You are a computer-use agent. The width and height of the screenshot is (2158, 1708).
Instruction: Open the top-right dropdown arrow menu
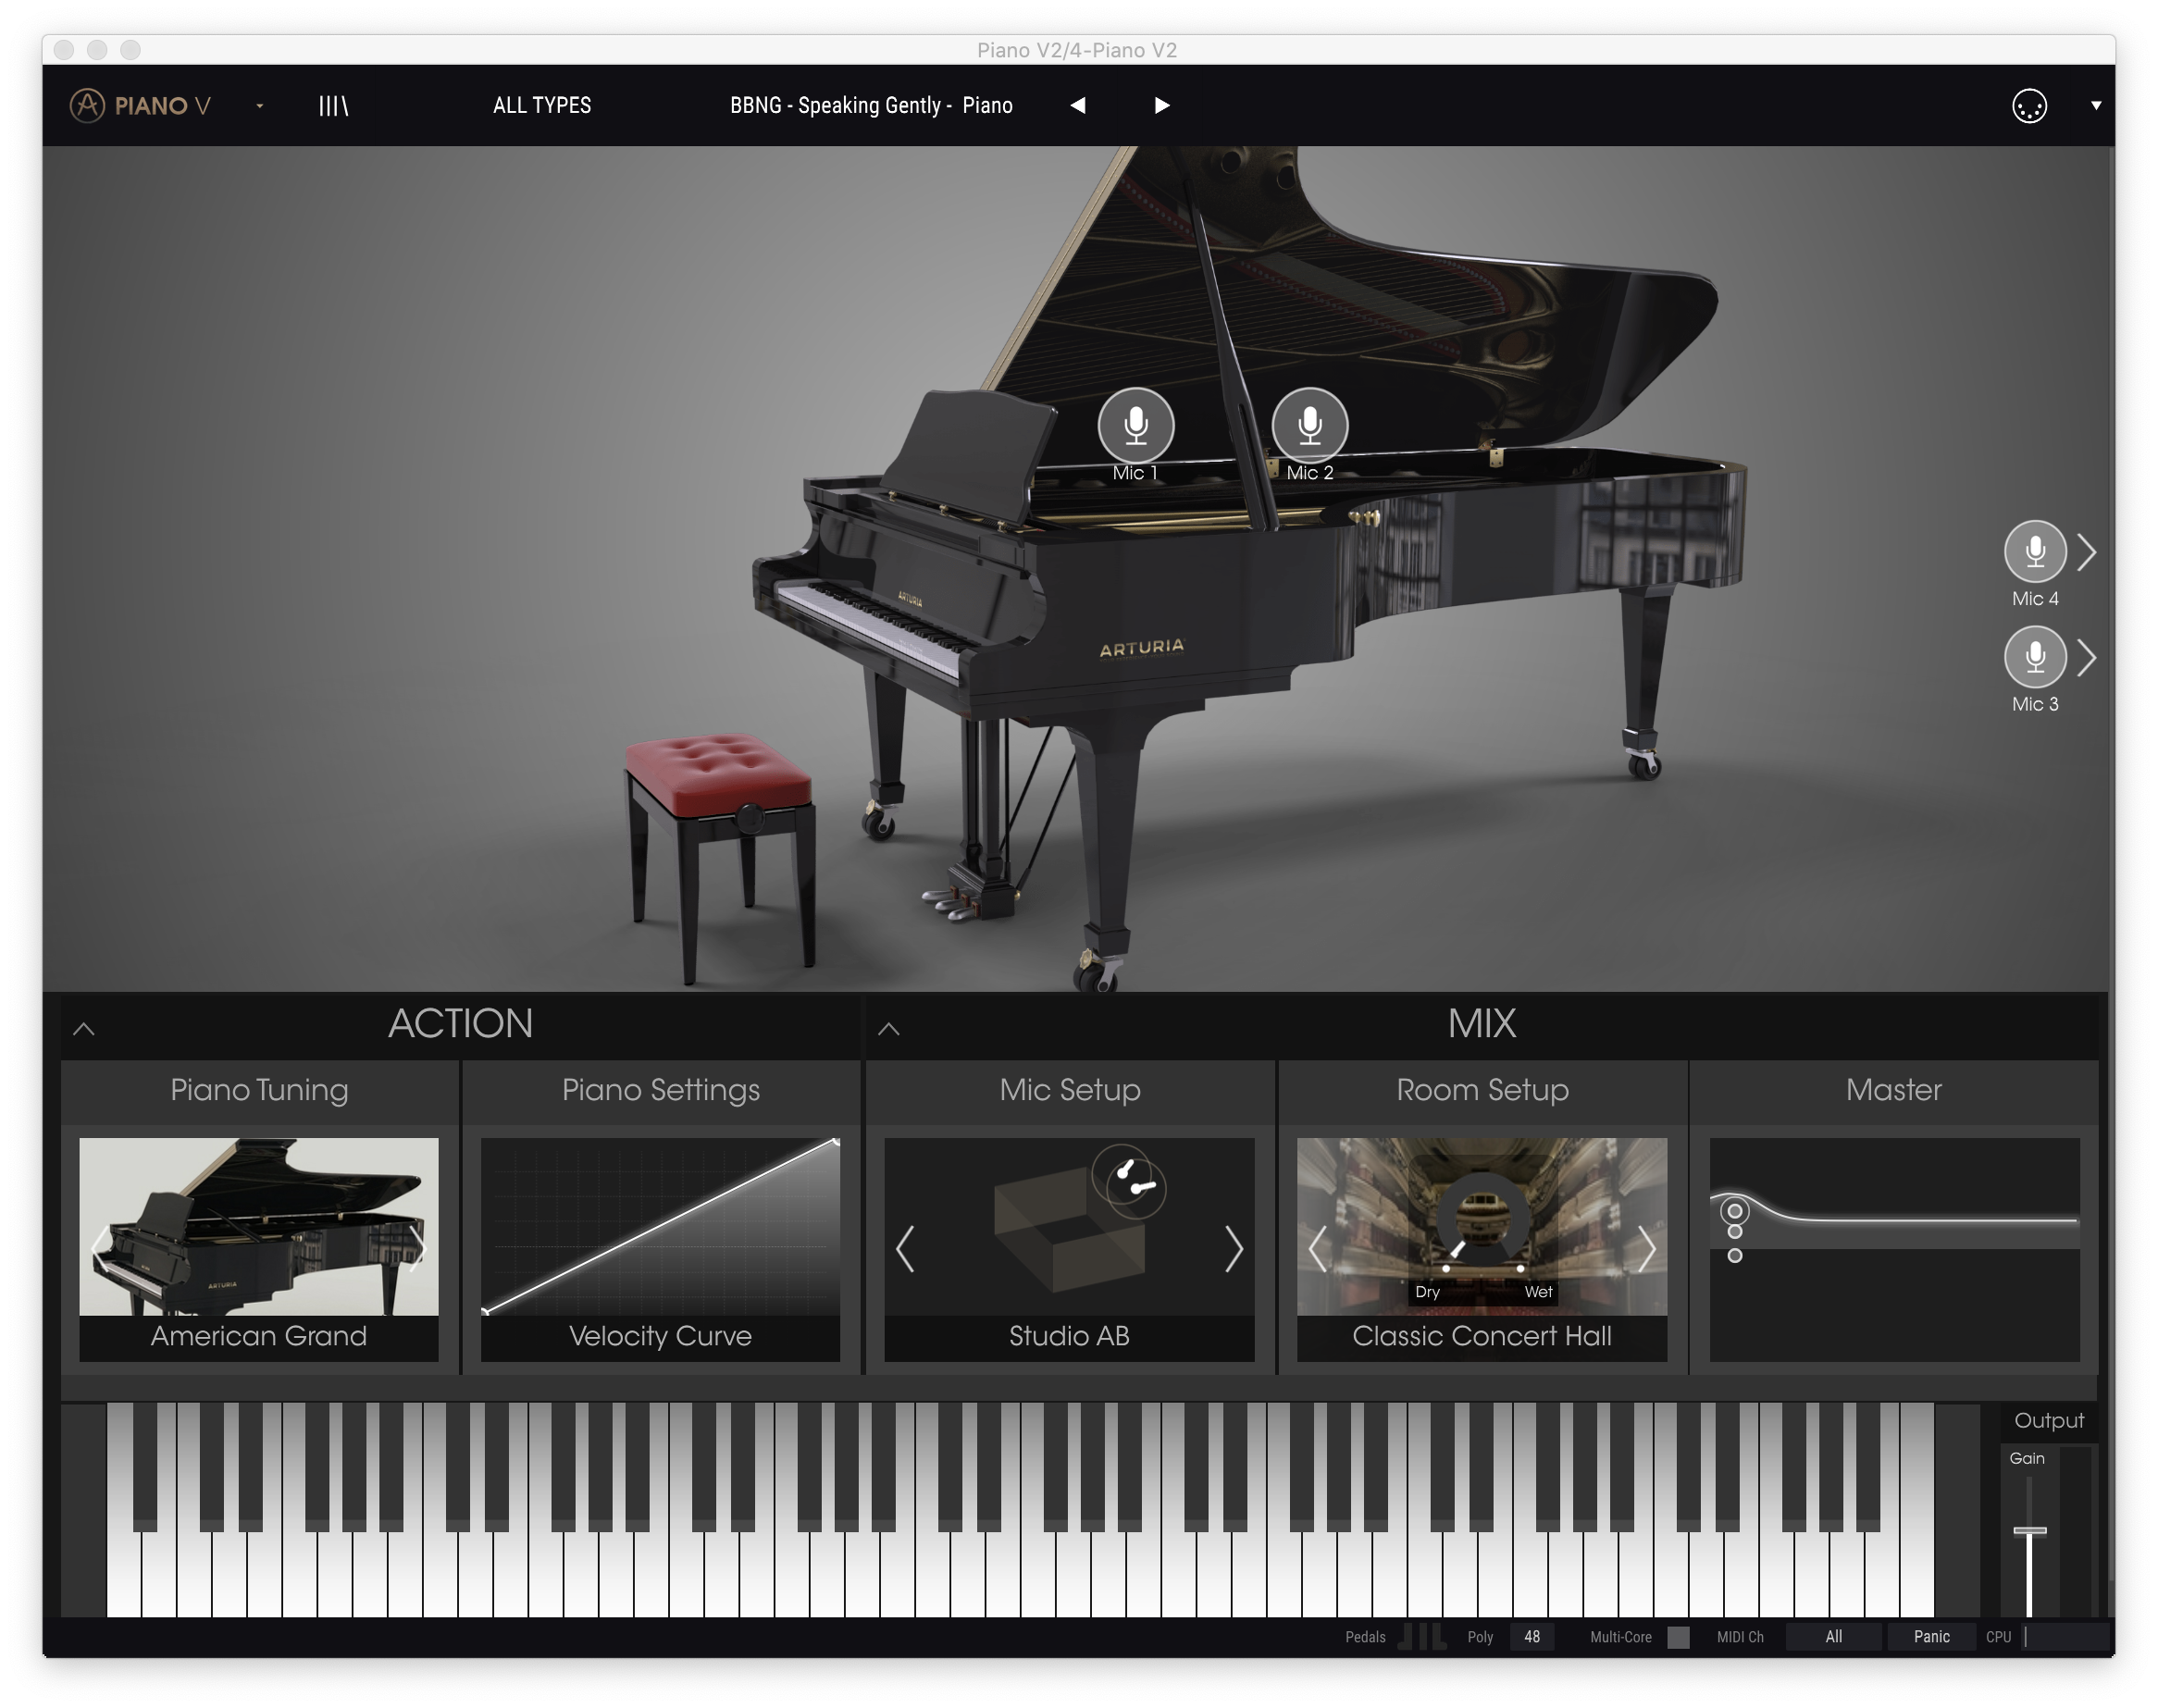pos(2096,106)
